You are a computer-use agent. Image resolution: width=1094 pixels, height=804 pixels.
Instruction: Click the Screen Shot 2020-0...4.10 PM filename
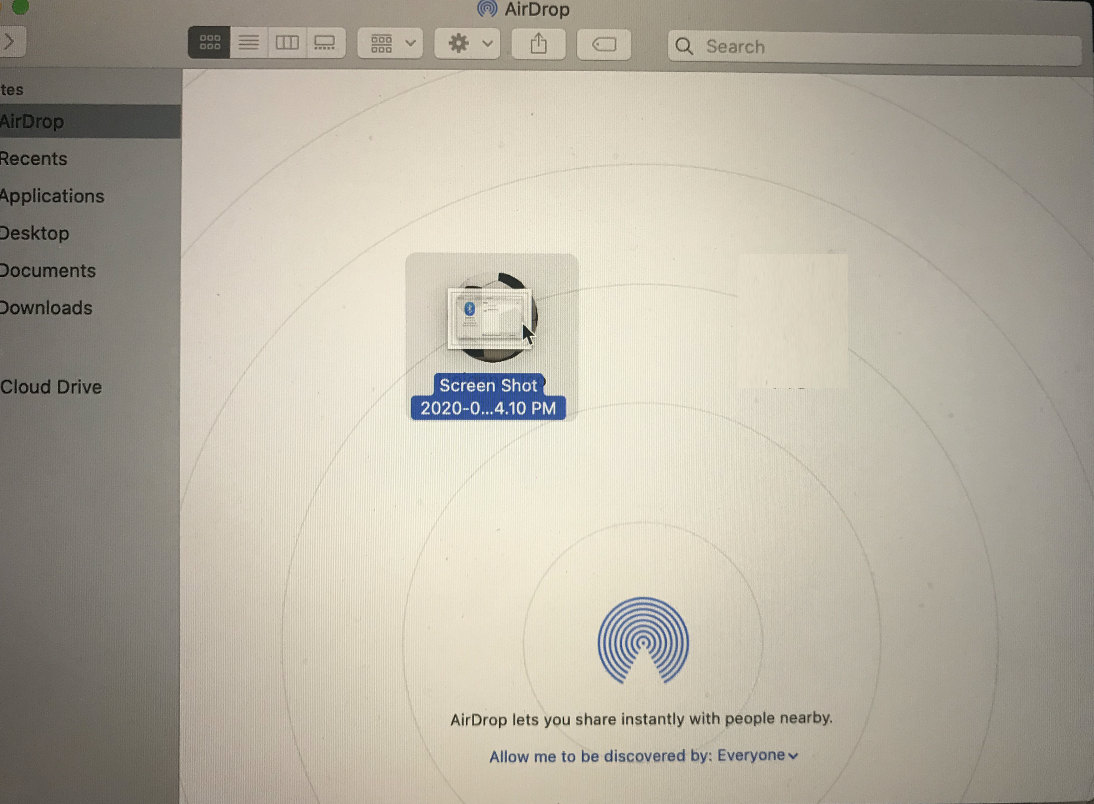tap(488, 396)
